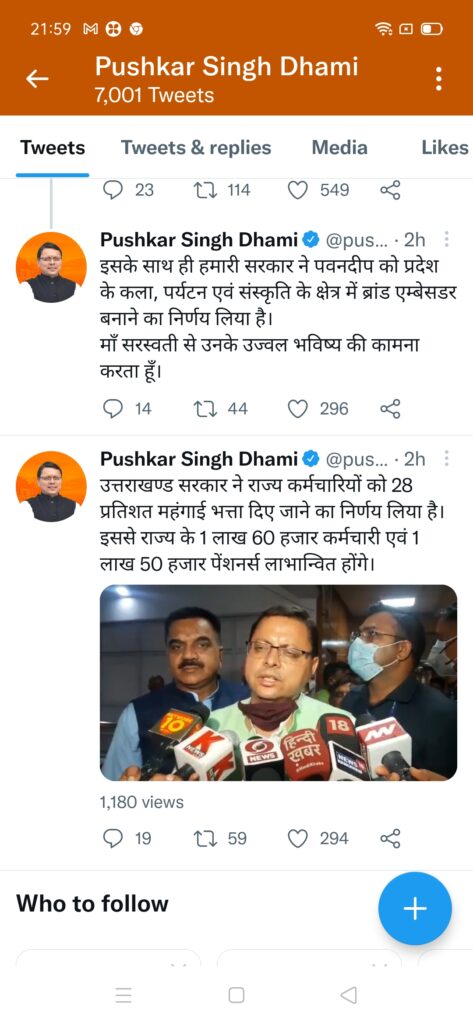Open the three-dot overflow menu in header
The height and width of the screenshot is (1024, 473).
pyautogui.click(x=438, y=79)
